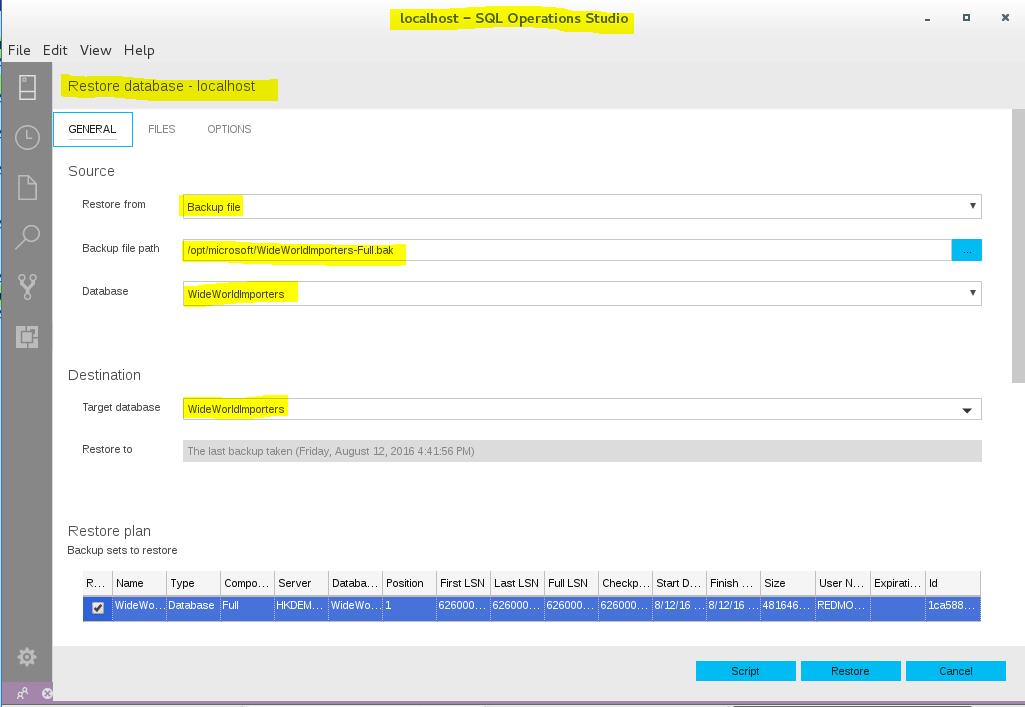This screenshot has width=1025, height=707.
Task: Click the status bar error count icon
Action: point(47,693)
